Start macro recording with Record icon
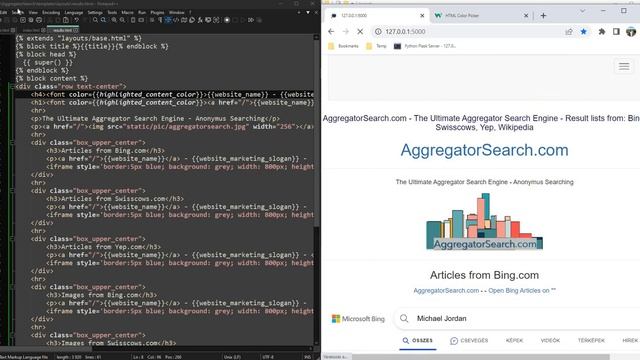This screenshot has height=360, width=640. 227,20
